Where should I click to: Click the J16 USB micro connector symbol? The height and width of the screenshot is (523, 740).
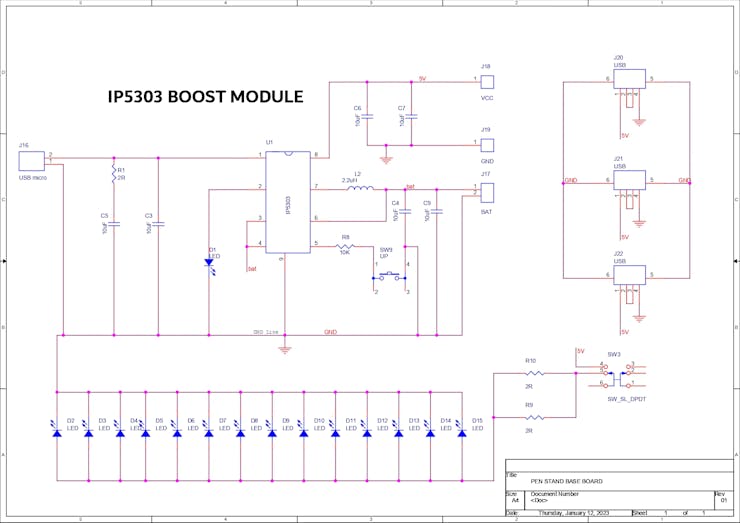pos(32,161)
